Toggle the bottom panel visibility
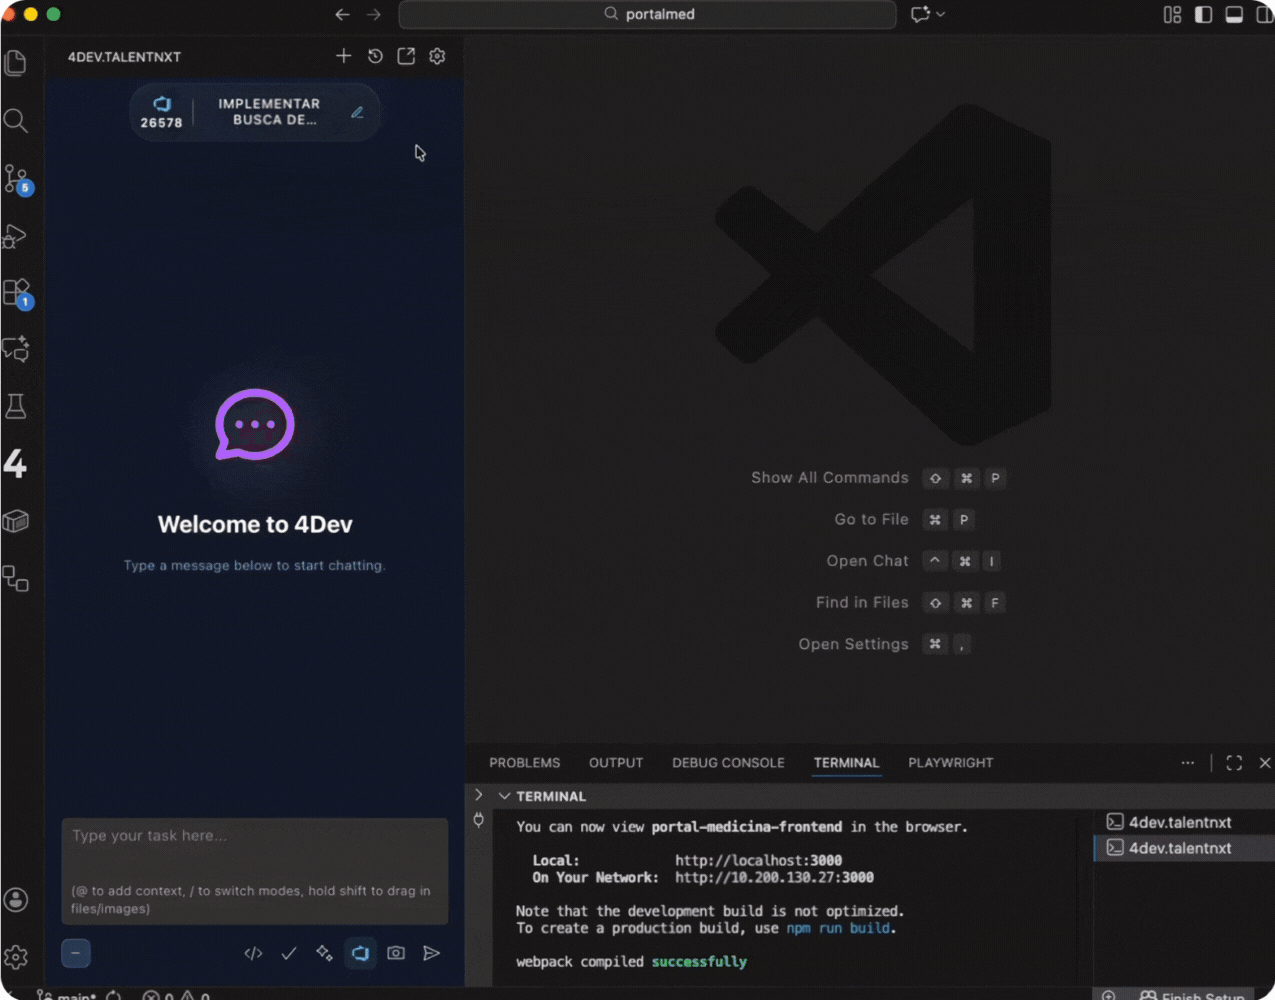Viewport: 1275px width, 1000px height. (x=1234, y=14)
